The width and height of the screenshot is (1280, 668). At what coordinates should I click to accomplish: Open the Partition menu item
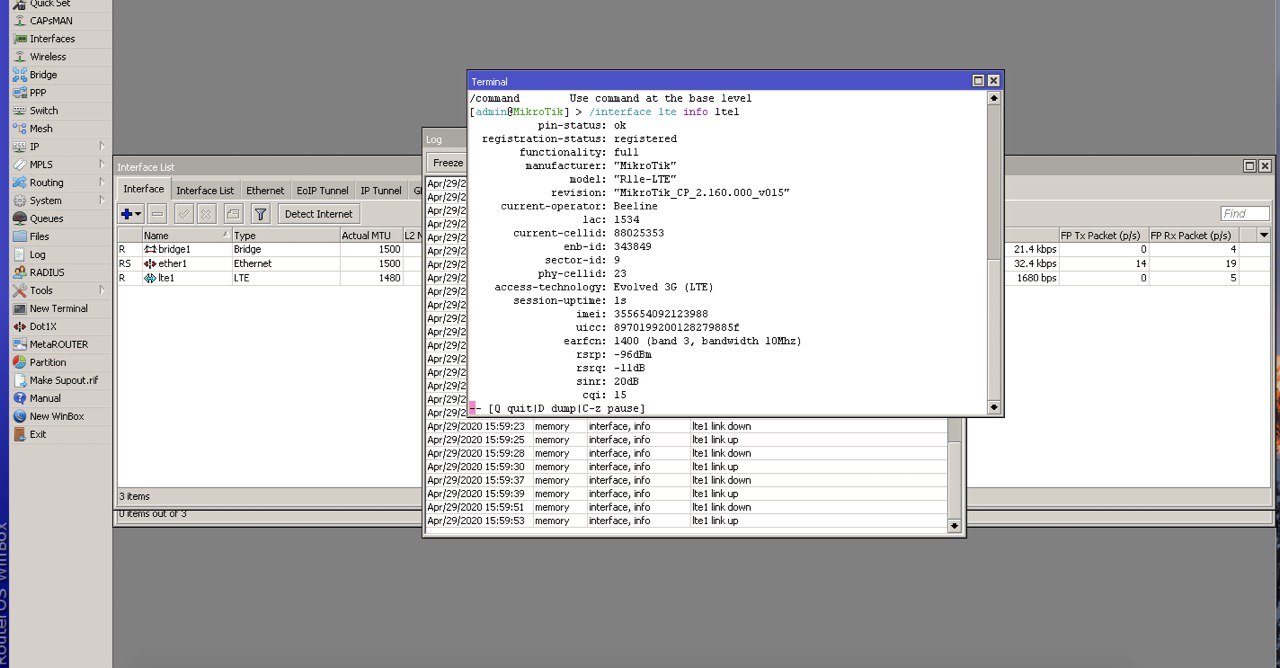pos(48,363)
